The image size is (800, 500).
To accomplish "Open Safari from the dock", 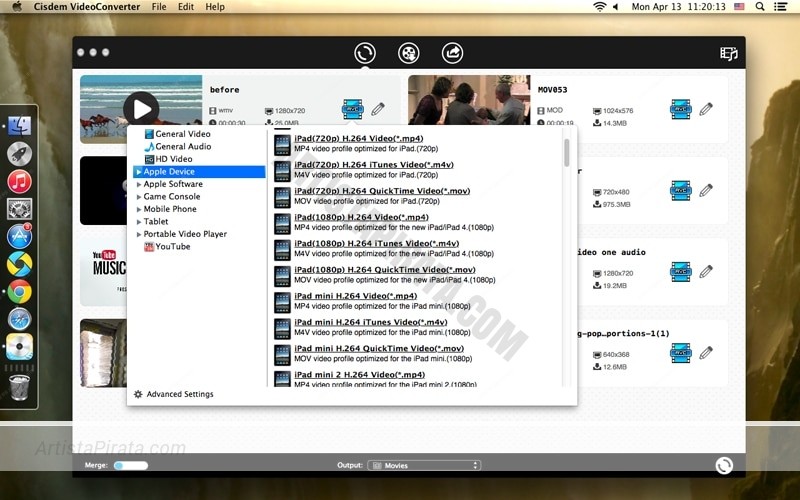I will click(x=19, y=319).
